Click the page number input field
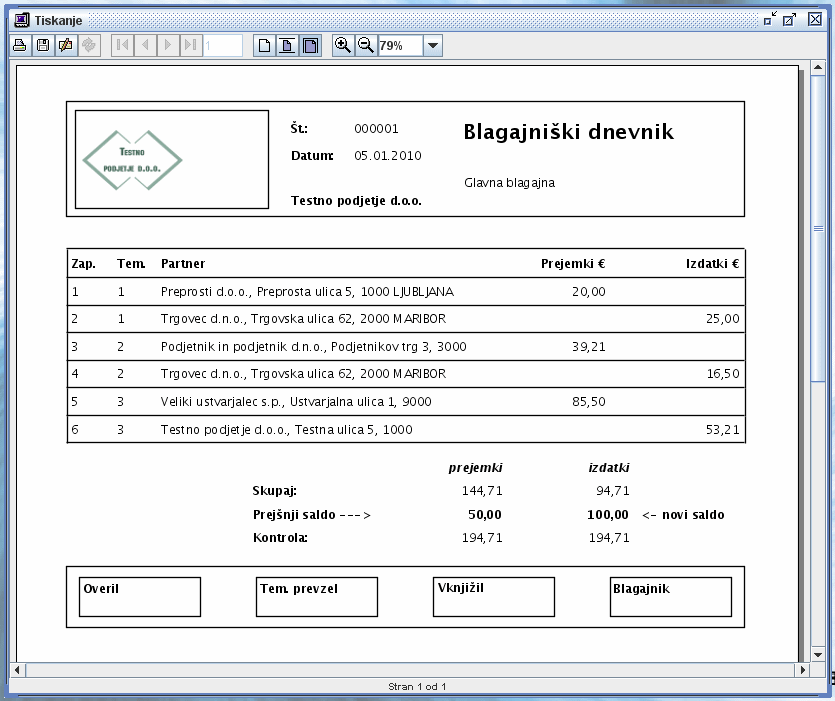 point(223,45)
